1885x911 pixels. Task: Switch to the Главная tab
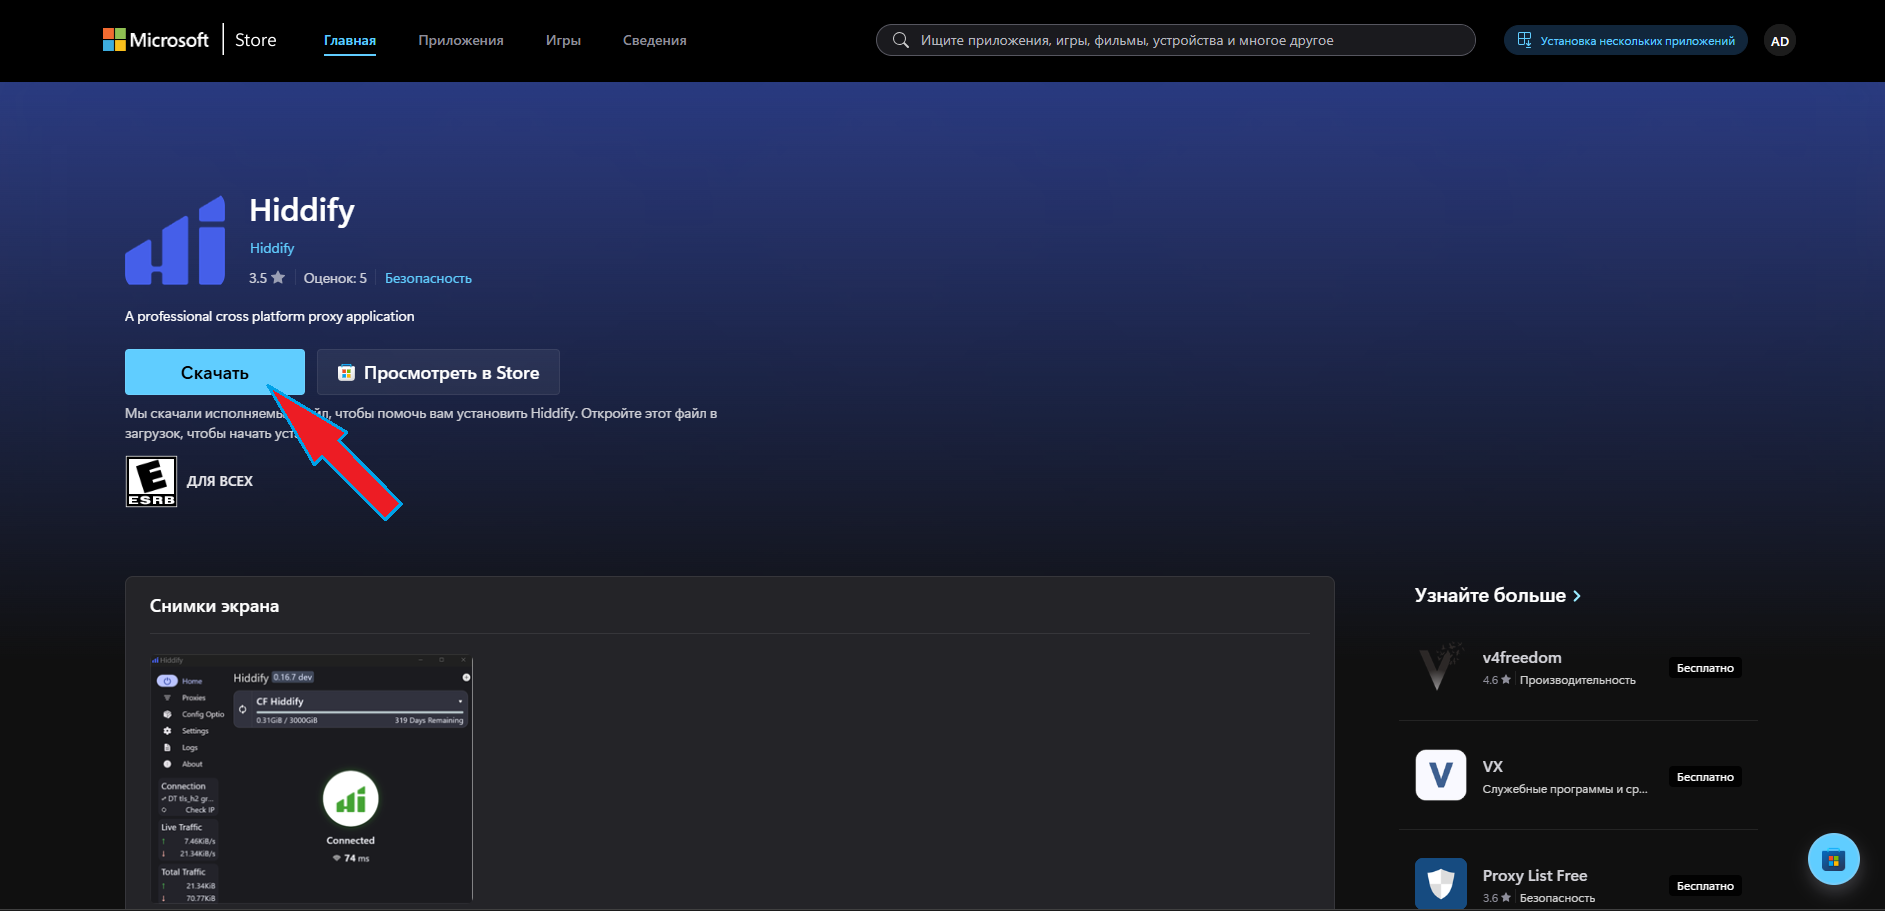350,41
